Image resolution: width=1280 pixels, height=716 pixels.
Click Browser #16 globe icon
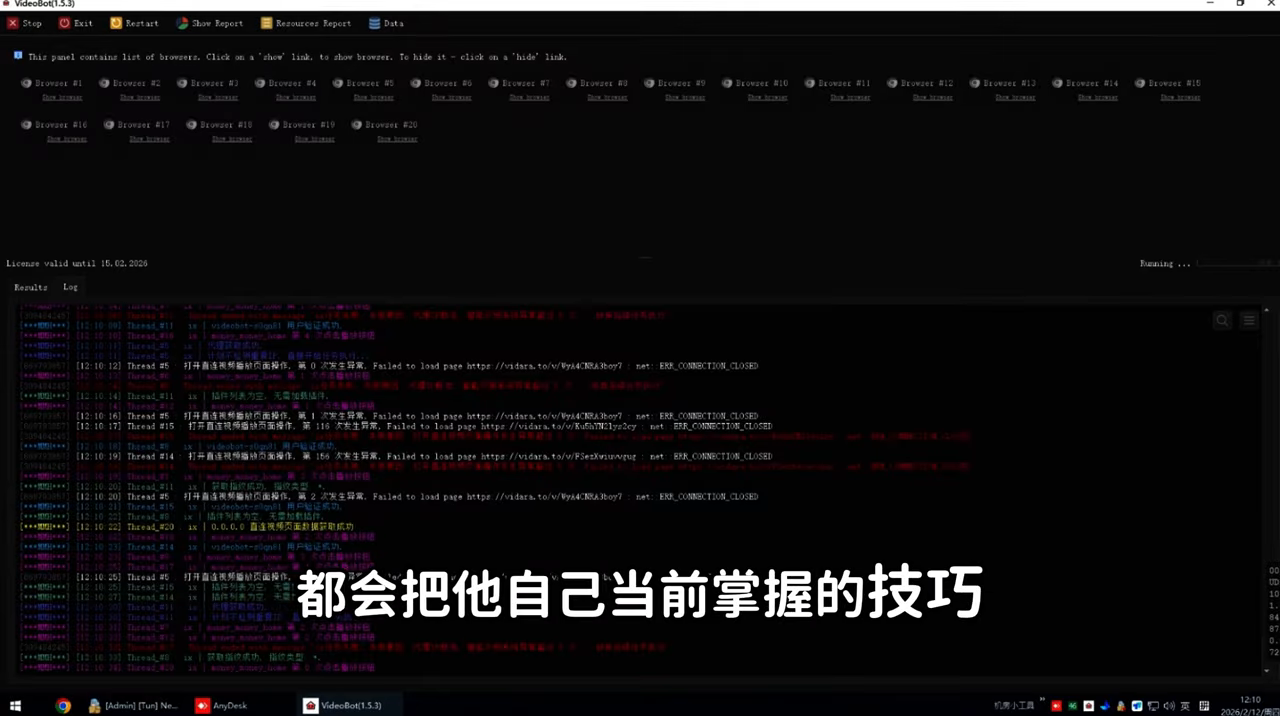(26, 125)
